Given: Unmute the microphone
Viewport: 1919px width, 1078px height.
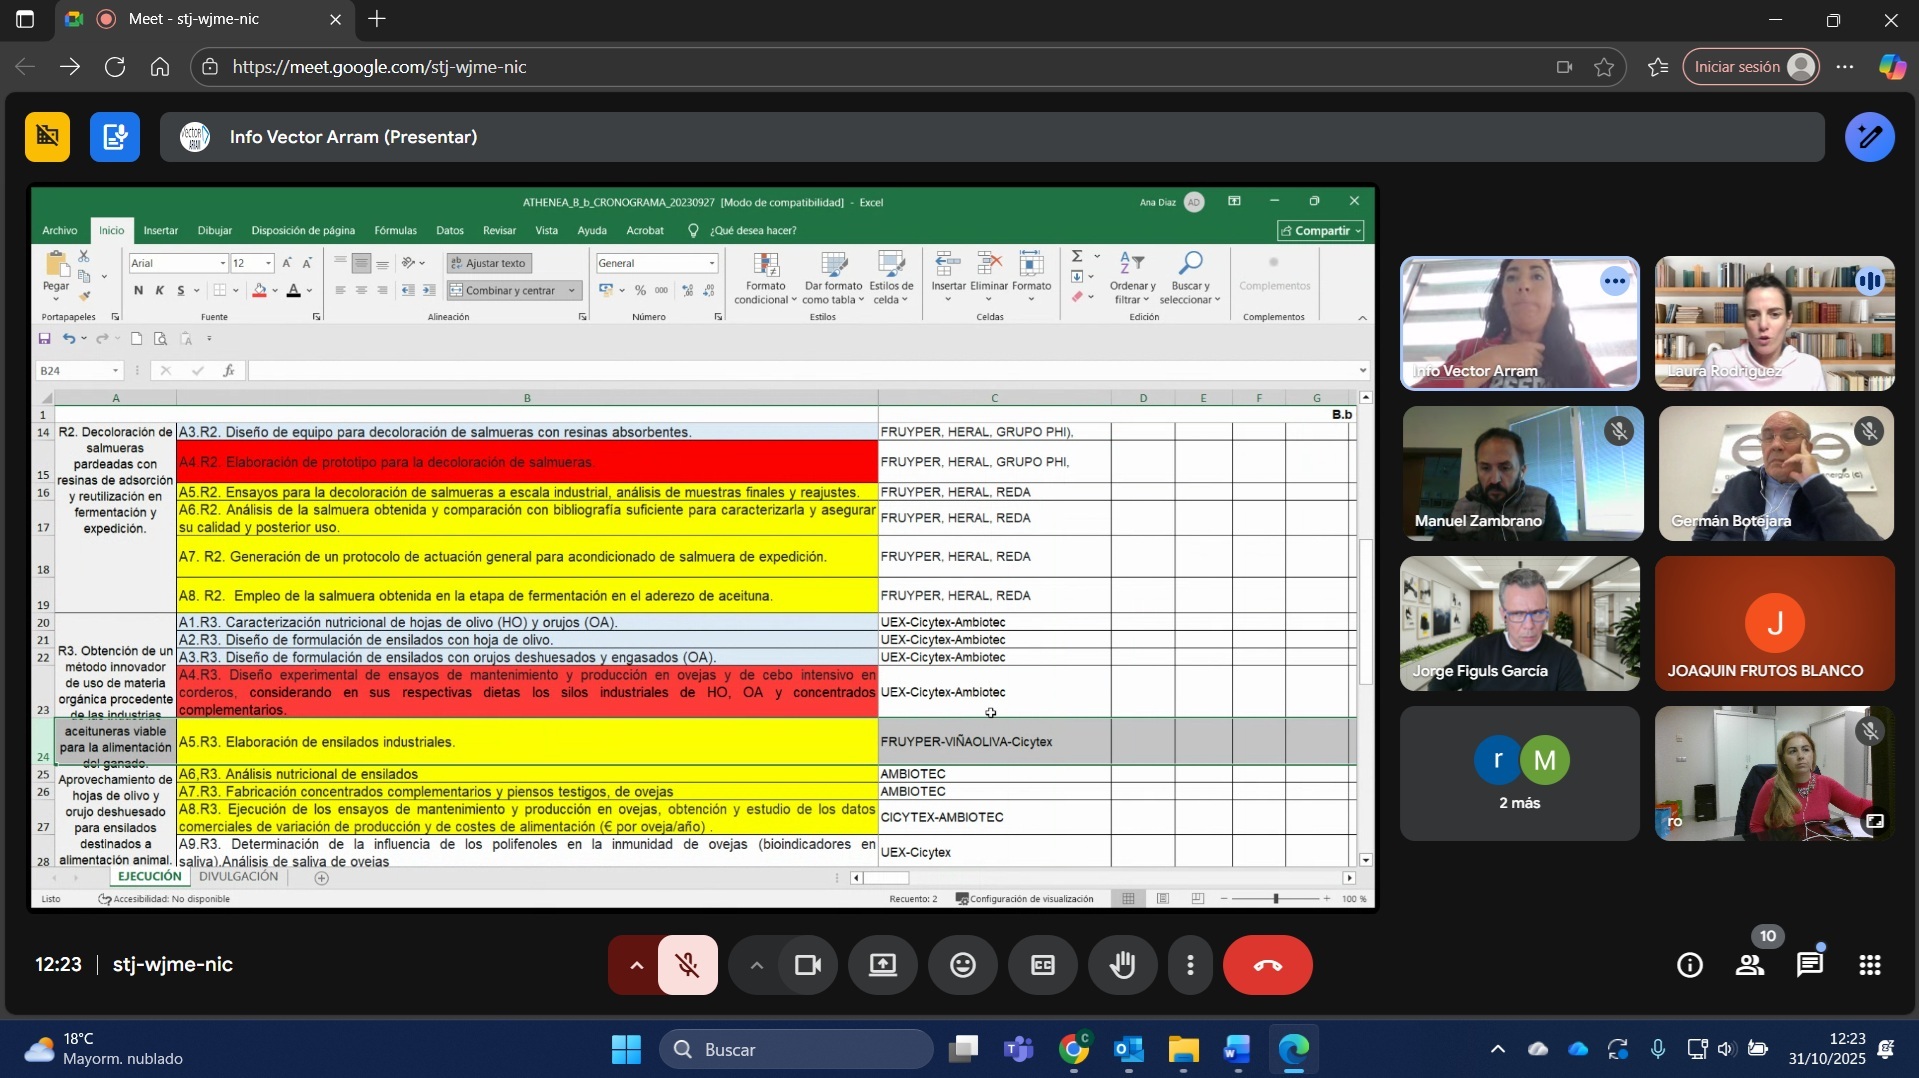Looking at the screenshot, I should pos(687,965).
